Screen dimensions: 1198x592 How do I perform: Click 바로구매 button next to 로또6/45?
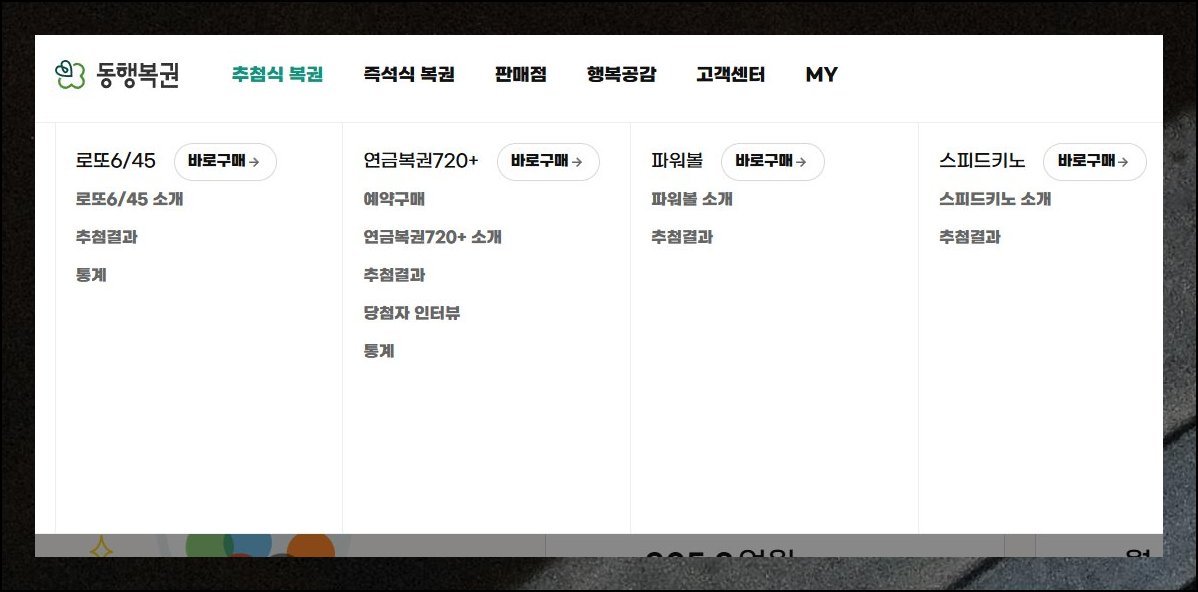[x=225, y=162]
